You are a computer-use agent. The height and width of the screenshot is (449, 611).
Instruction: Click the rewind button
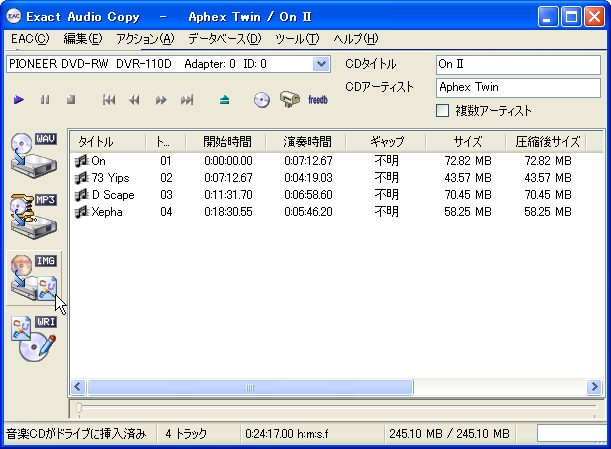[134, 100]
